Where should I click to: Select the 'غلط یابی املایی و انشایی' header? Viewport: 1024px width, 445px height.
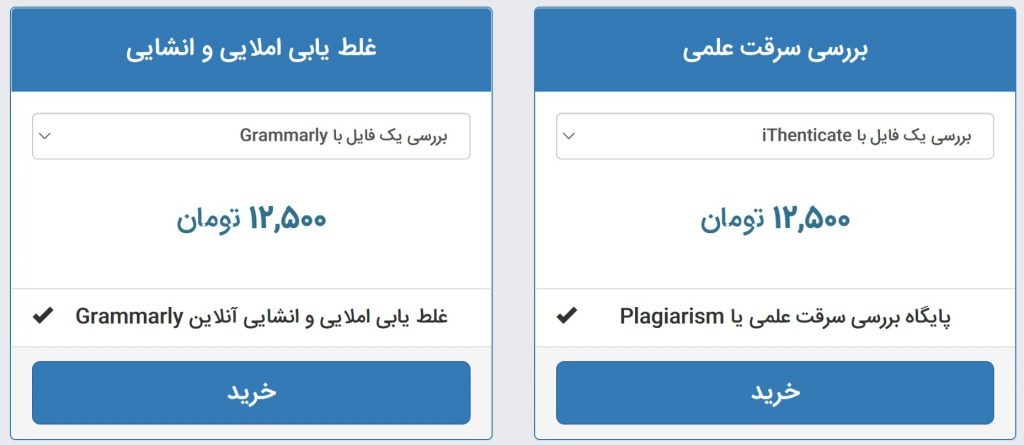click(251, 51)
